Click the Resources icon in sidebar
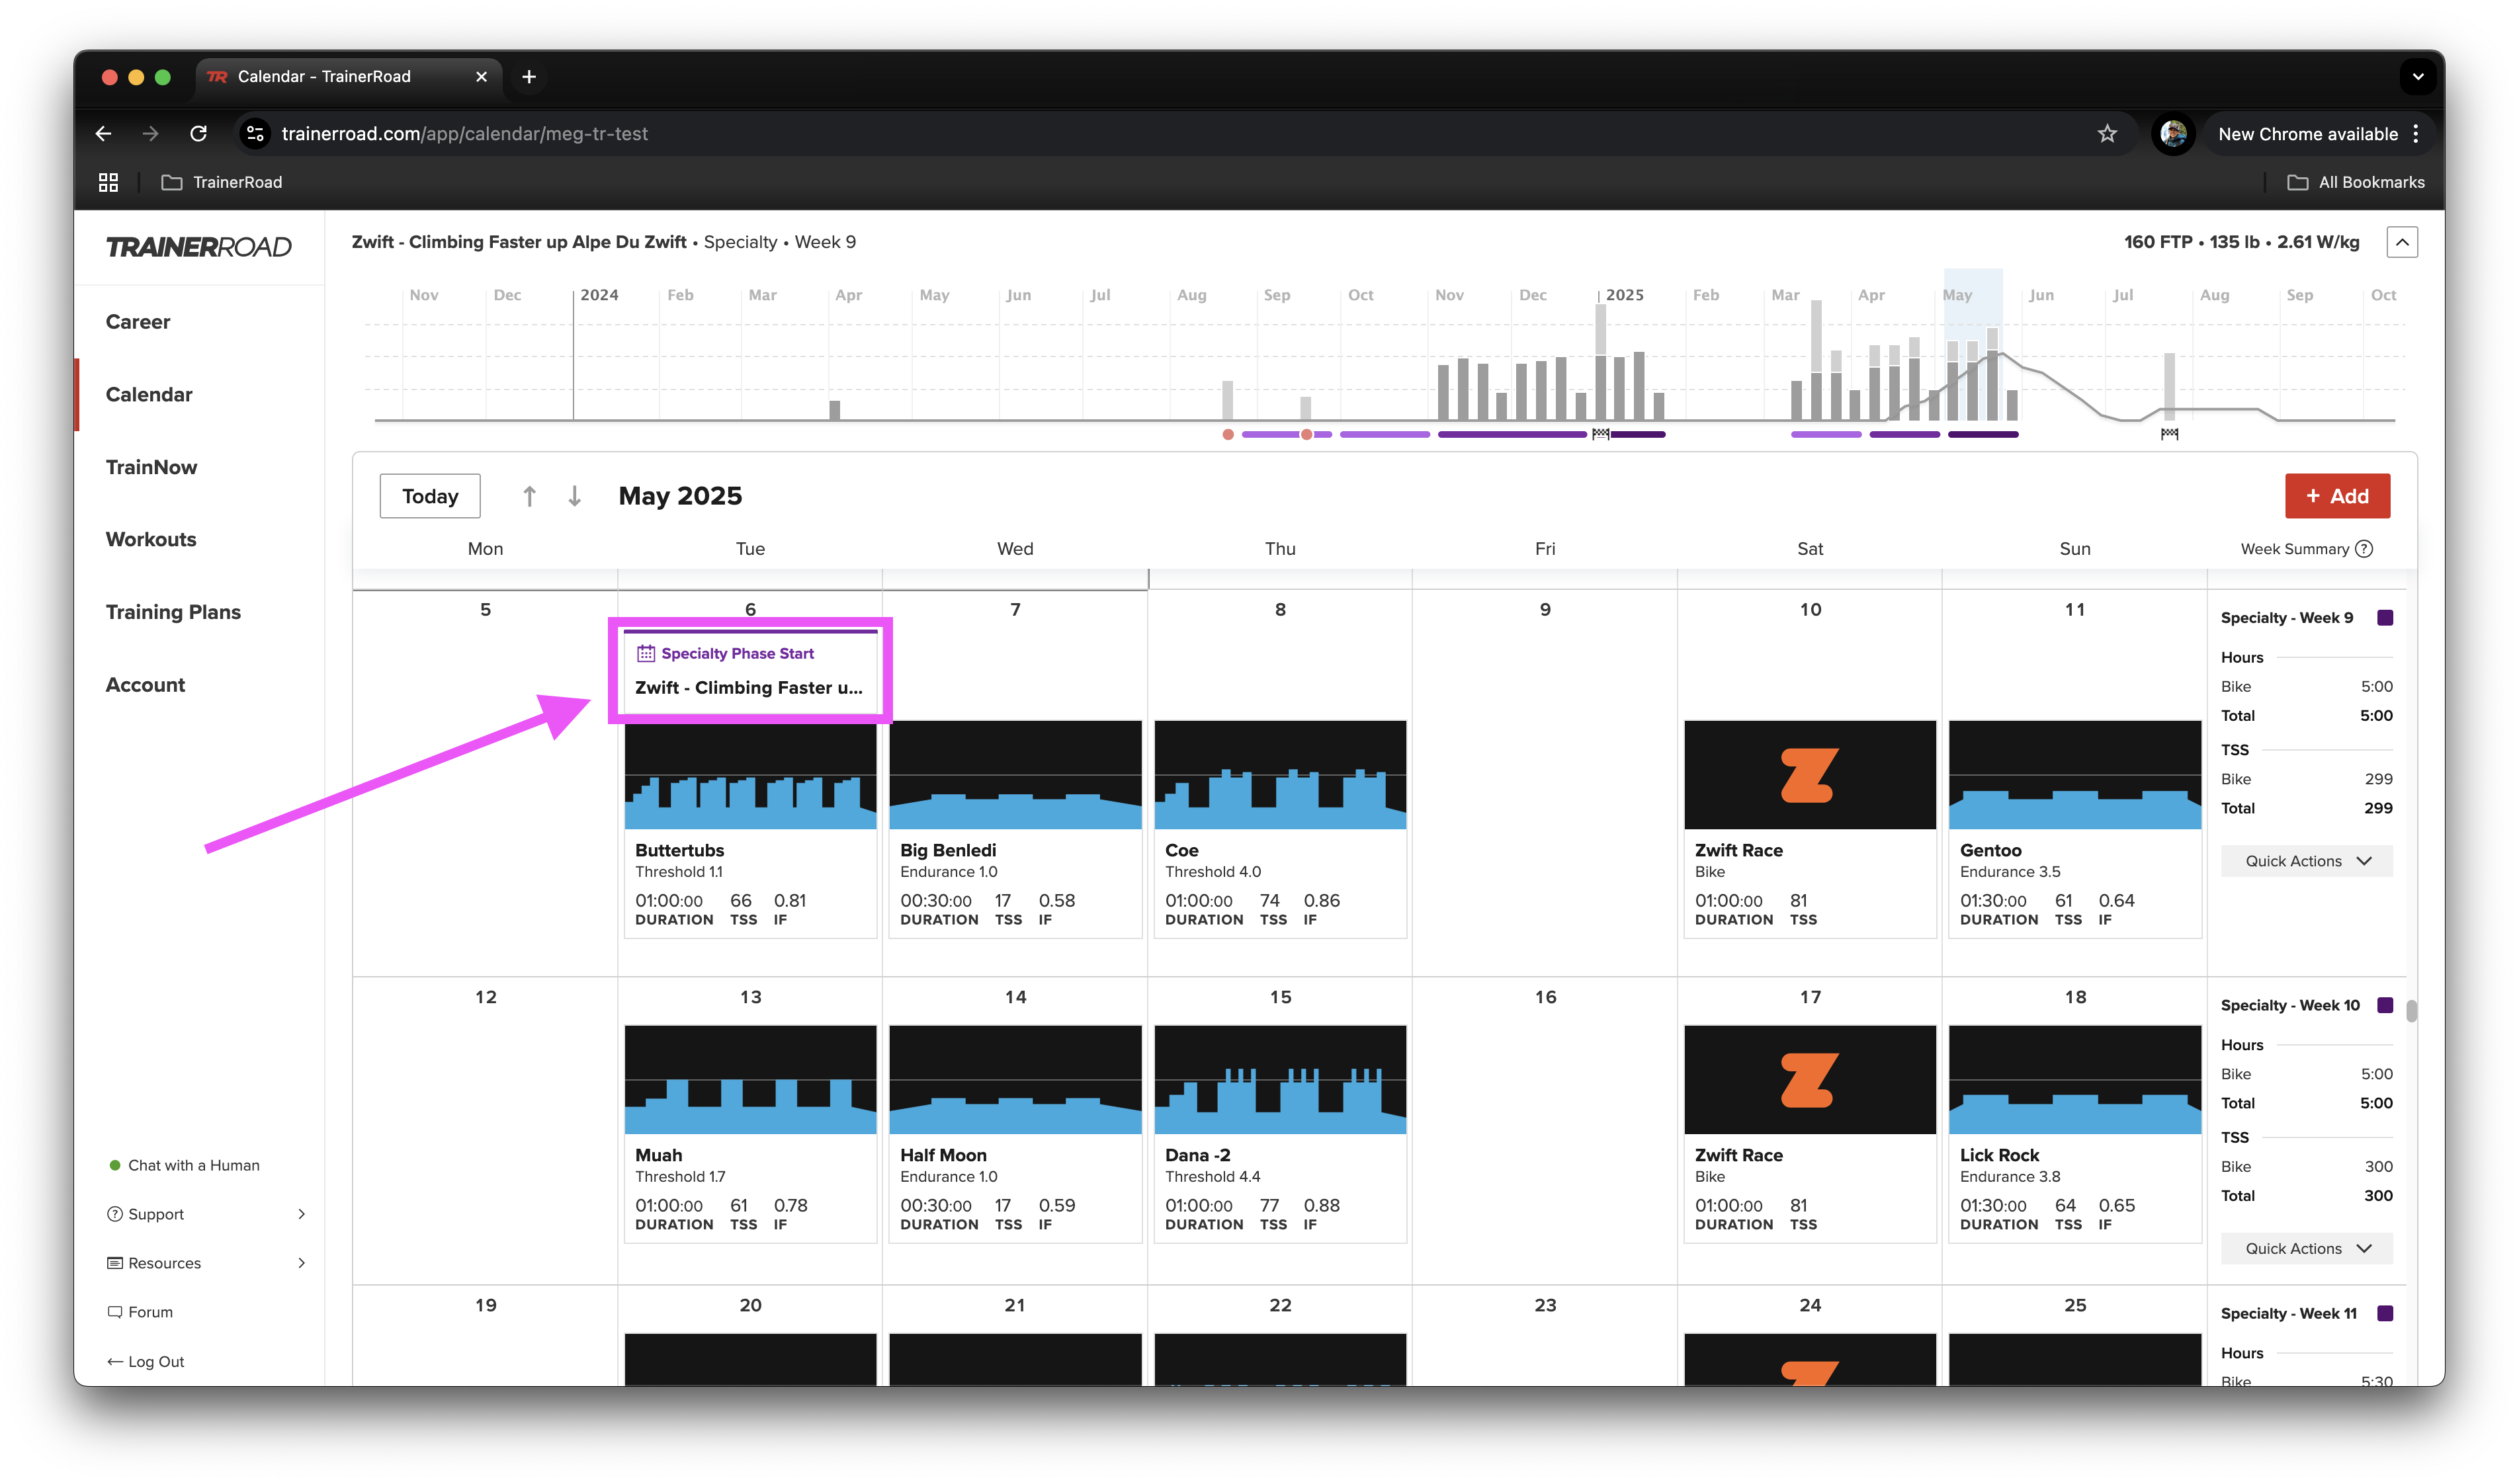The width and height of the screenshot is (2519, 1484). click(115, 1263)
